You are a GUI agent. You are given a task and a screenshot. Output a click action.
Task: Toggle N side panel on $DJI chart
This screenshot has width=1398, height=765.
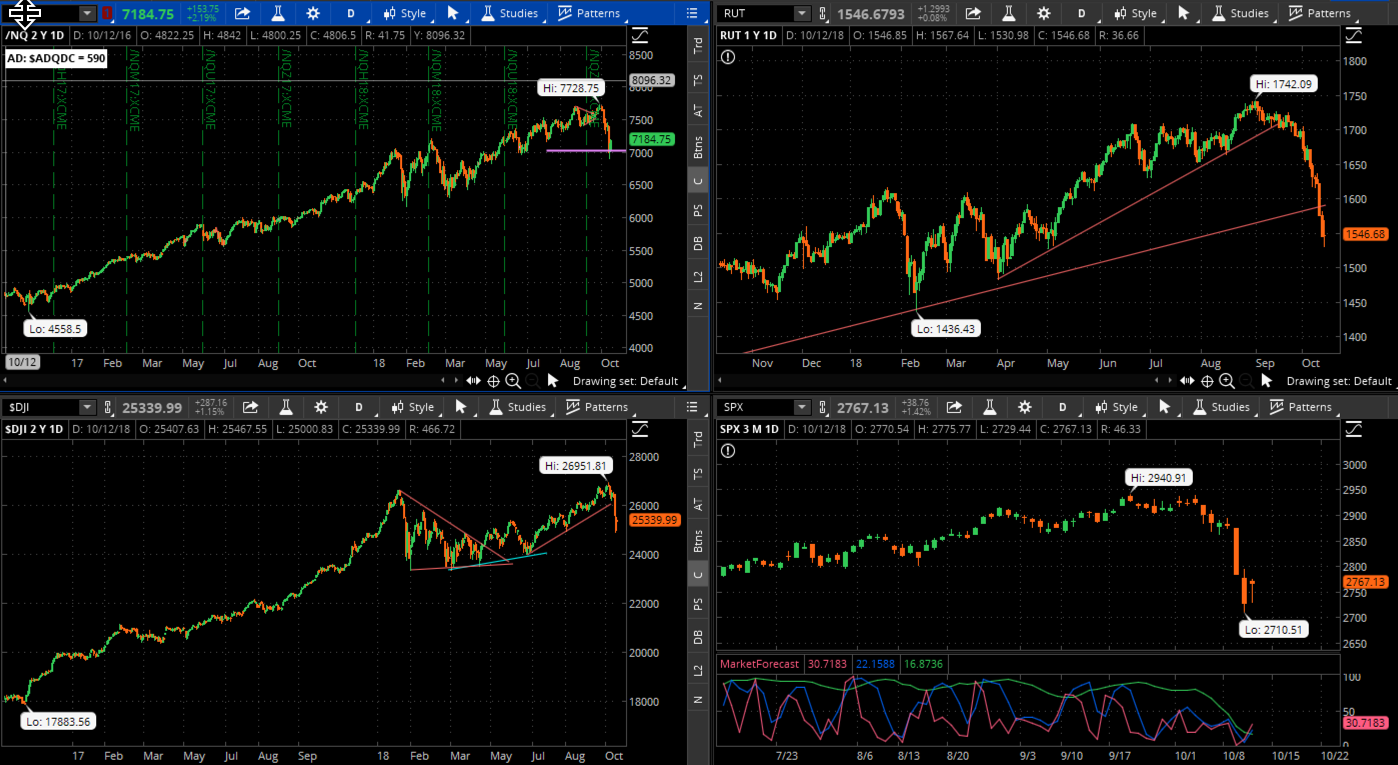pyautogui.click(x=698, y=699)
